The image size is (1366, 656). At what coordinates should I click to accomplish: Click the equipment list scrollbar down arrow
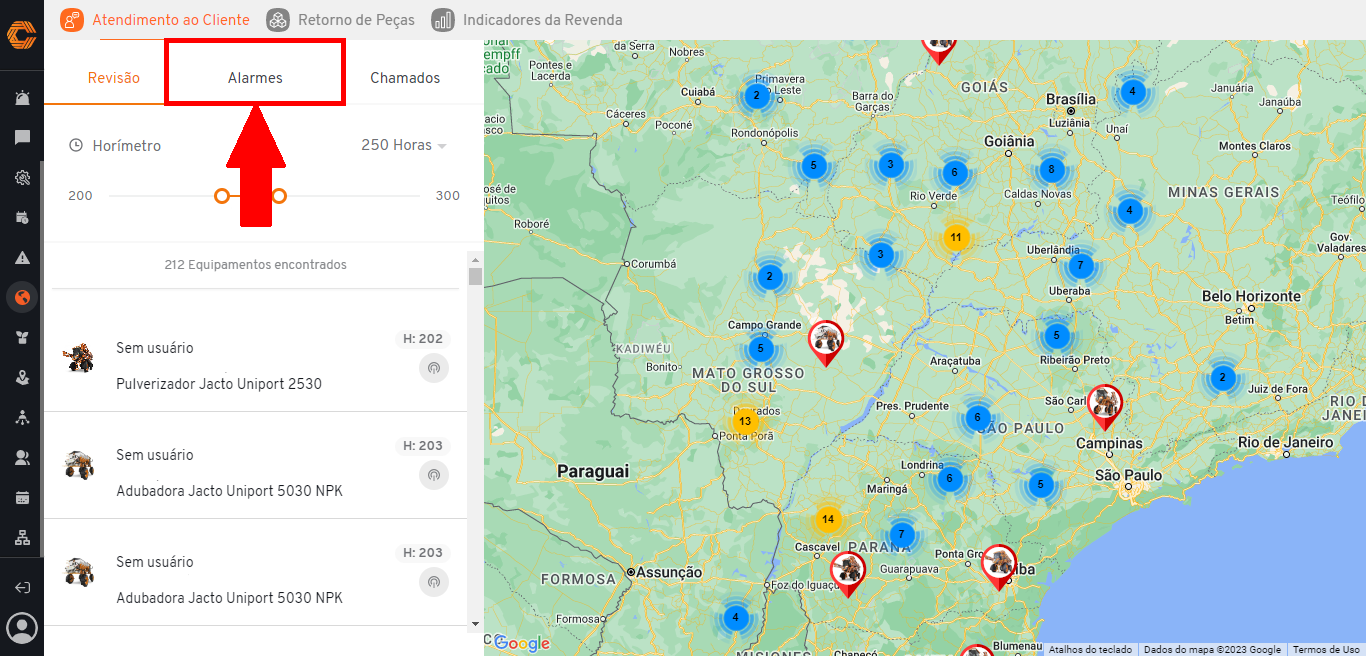tap(475, 624)
